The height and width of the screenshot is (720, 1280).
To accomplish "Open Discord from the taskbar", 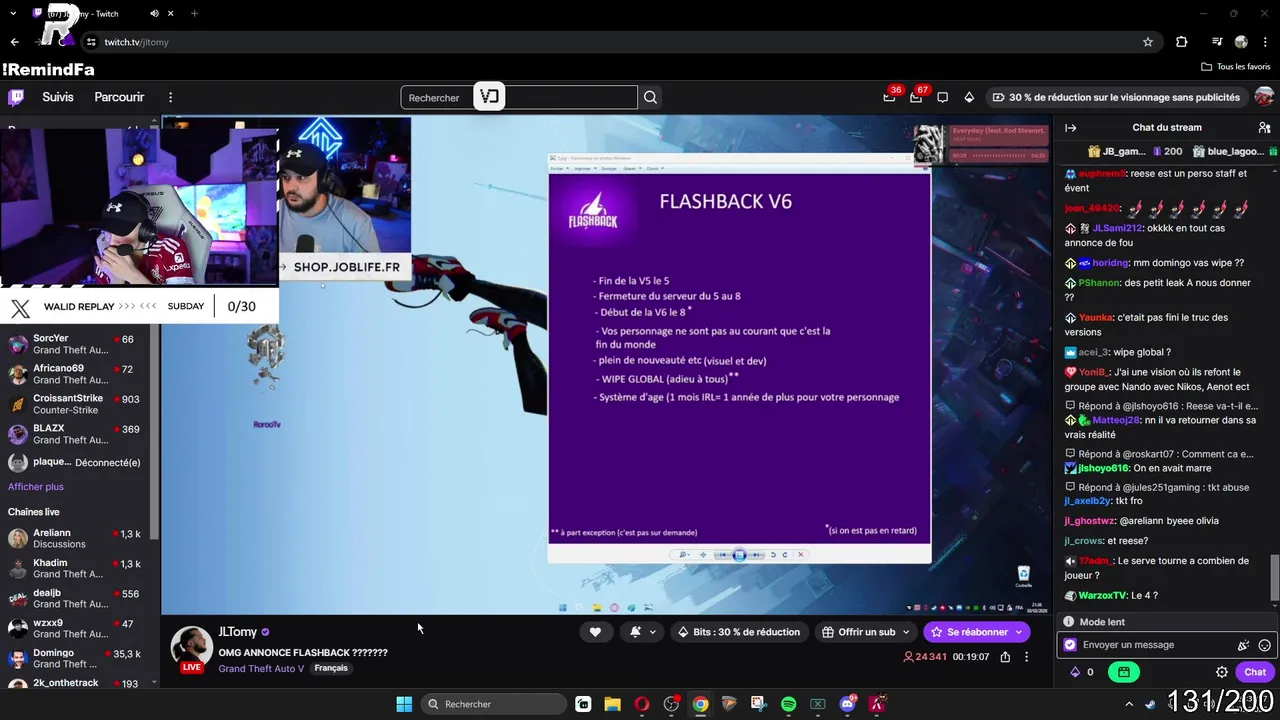I will point(848,704).
